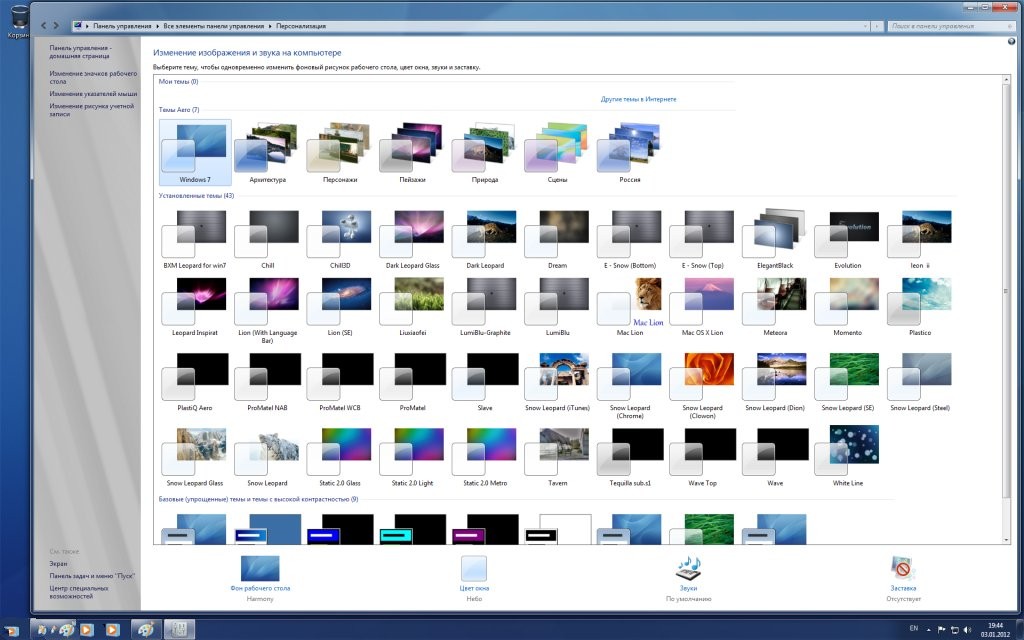Select the Snow Leopard (Steel) theme

click(x=920, y=382)
